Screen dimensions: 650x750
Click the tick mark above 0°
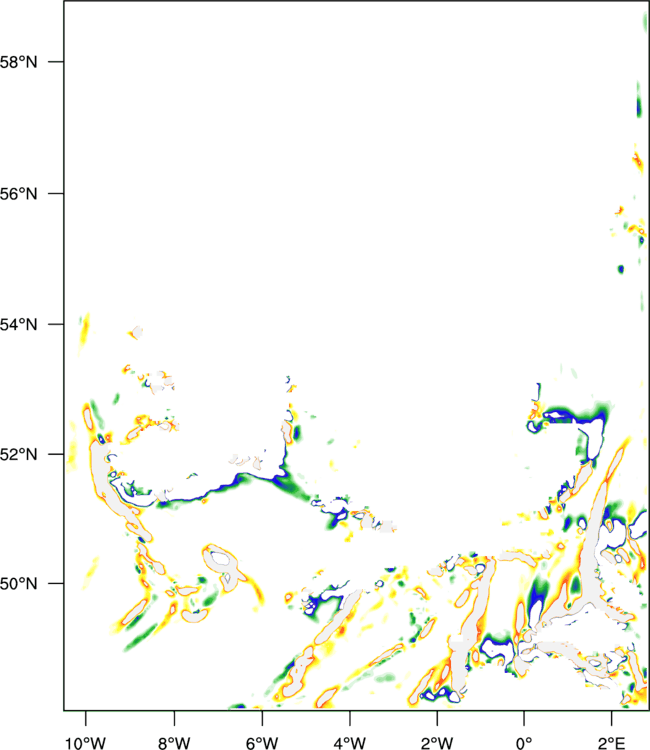[x=524, y=718]
